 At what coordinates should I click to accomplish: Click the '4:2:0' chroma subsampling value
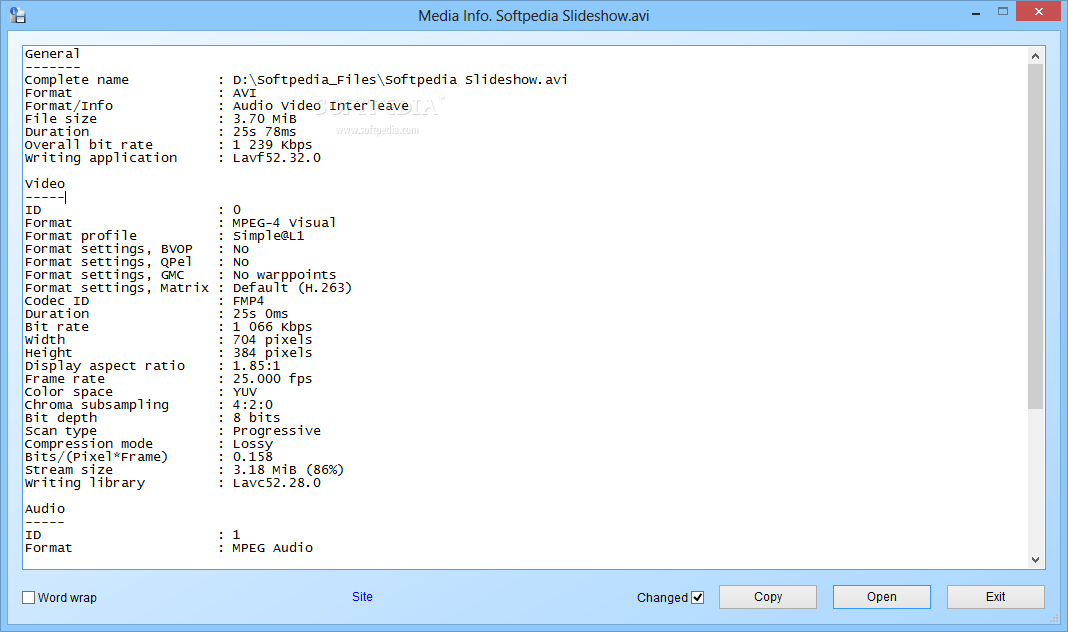[x=253, y=405]
